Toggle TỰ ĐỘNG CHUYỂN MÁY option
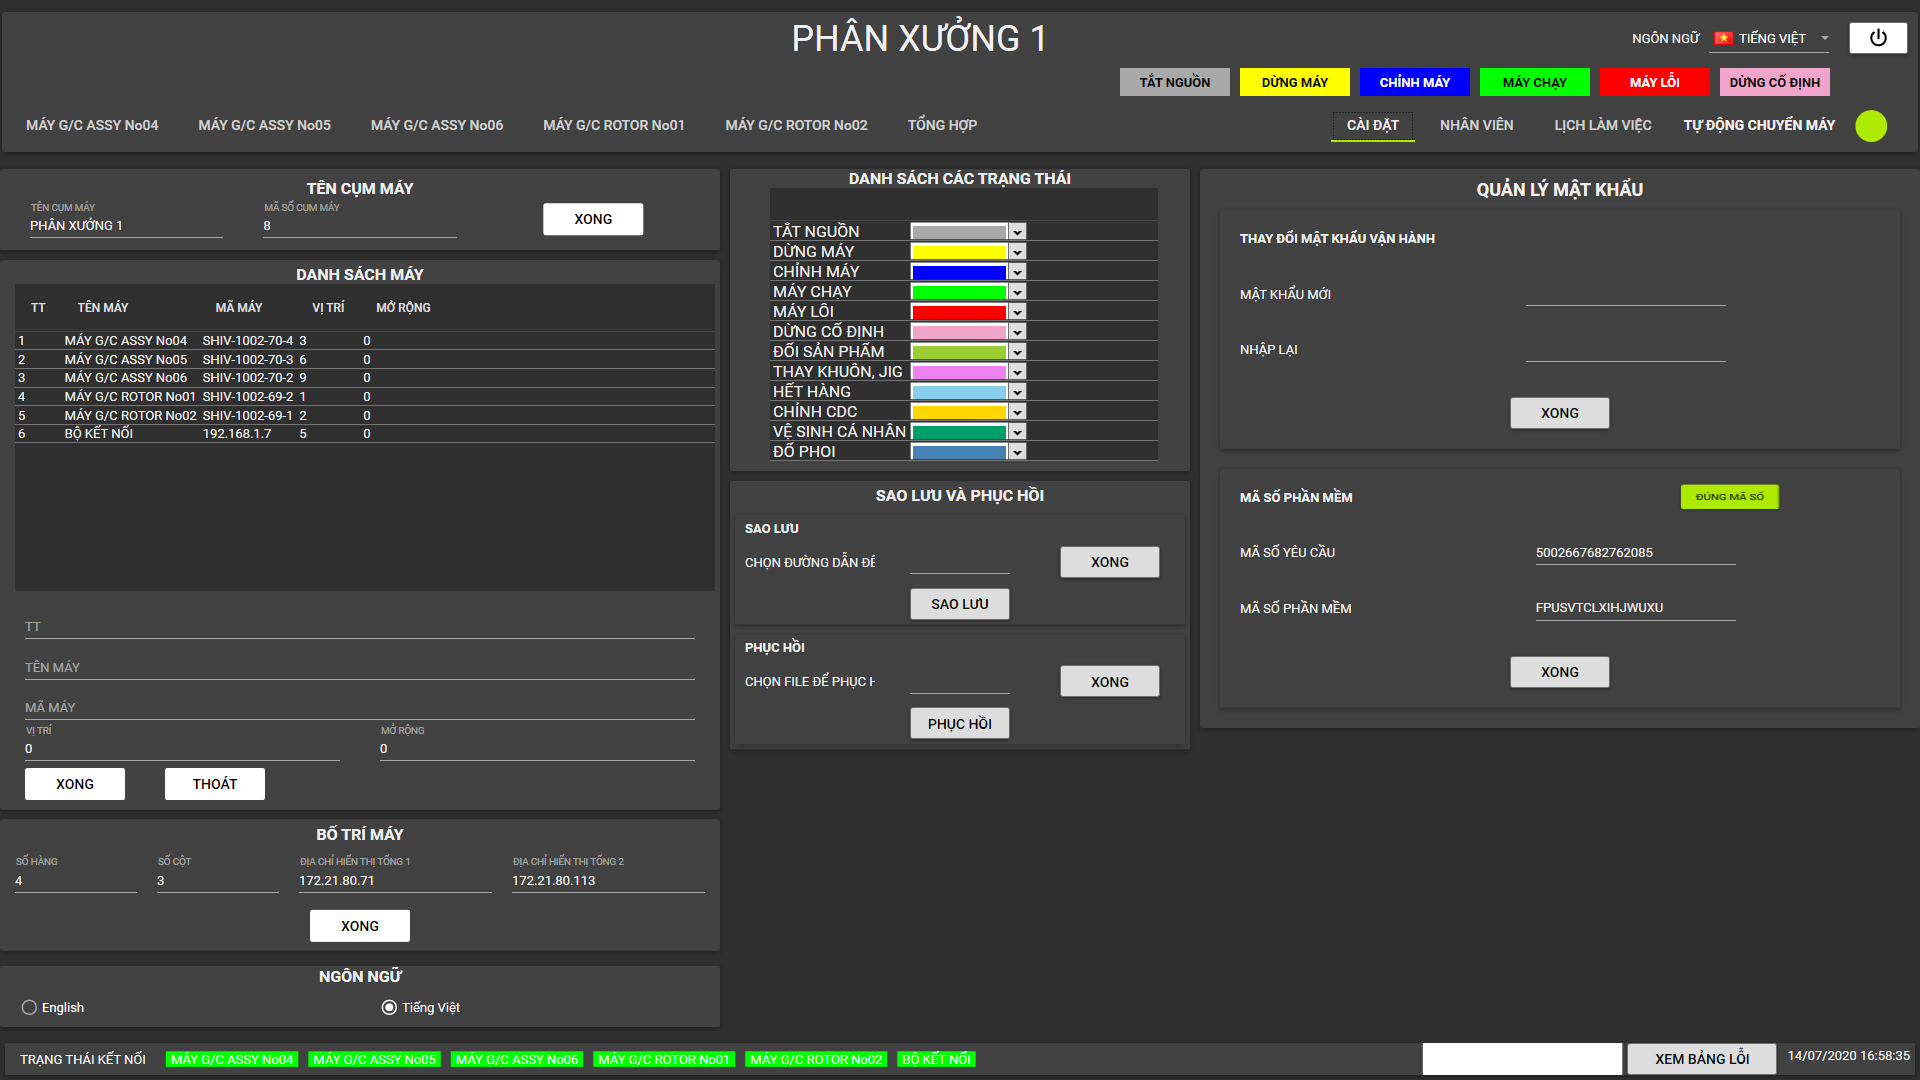The width and height of the screenshot is (1920, 1080). 1758,125
